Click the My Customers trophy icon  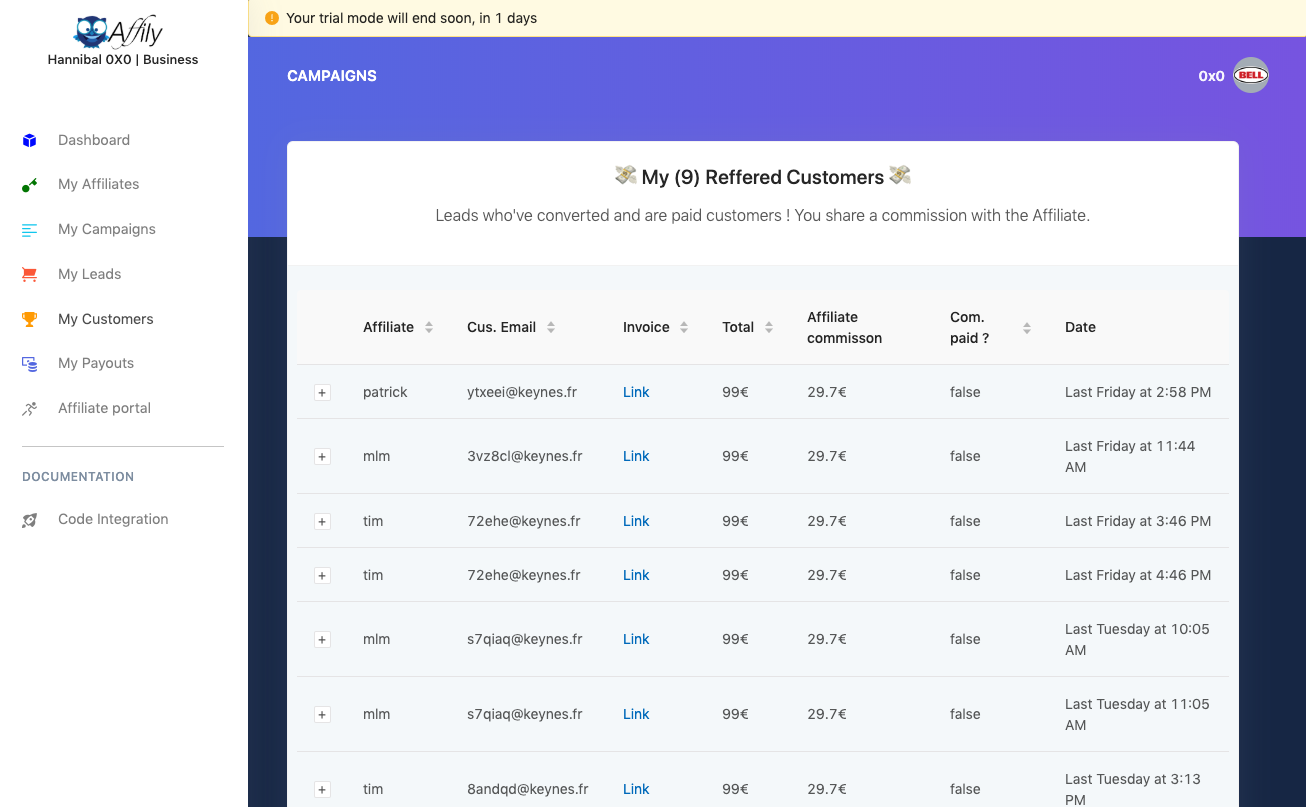point(30,320)
